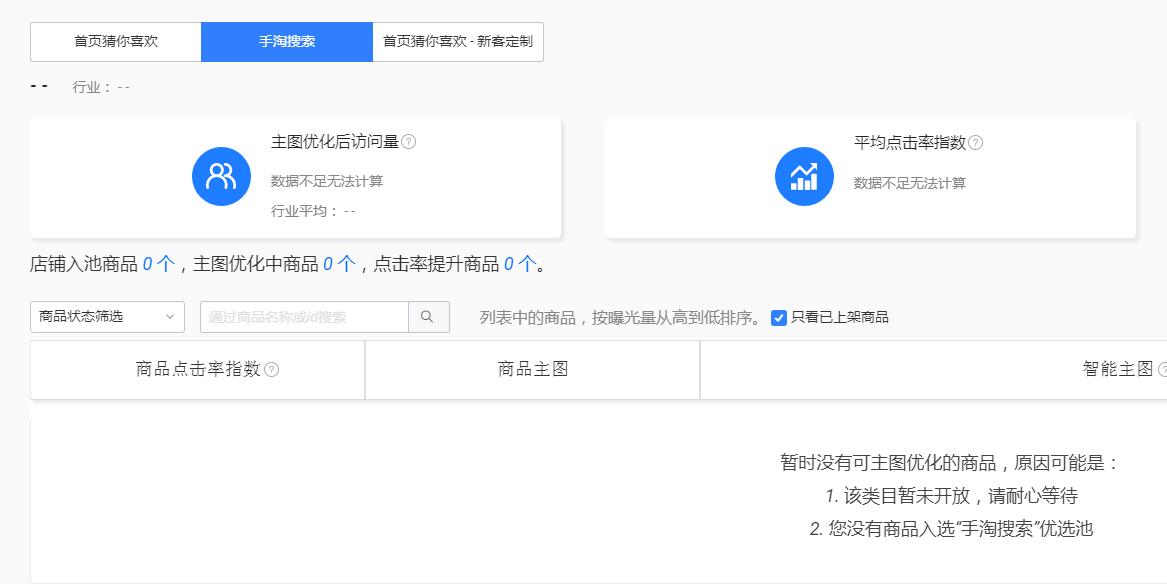Screen dimensions: 1167x584
Task: Click the active 手淘搜索 tab
Action: 286,41
